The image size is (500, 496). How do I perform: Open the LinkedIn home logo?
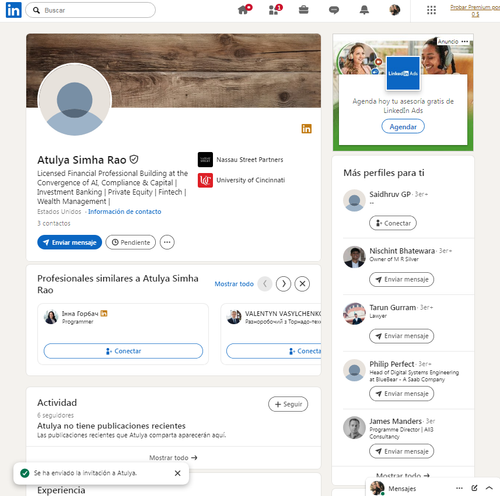(x=14, y=10)
